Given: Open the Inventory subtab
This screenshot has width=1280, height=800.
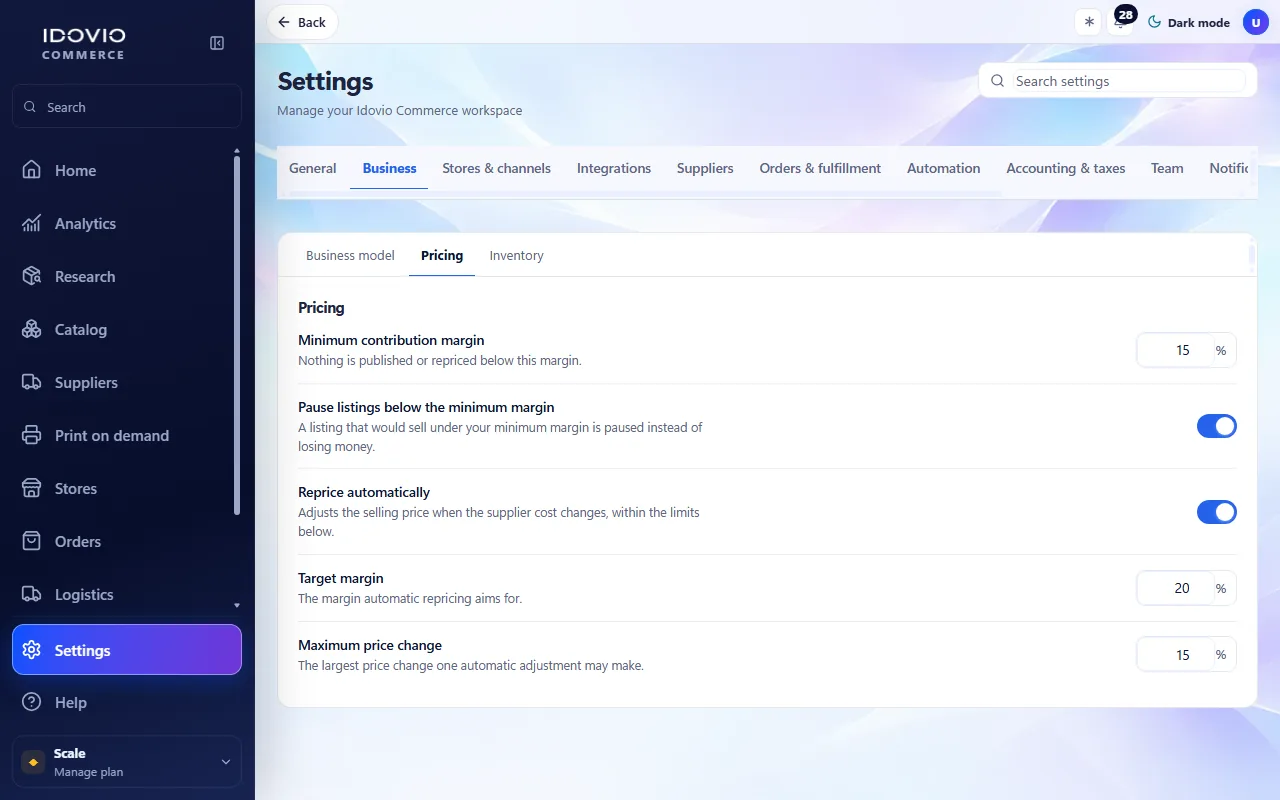Looking at the screenshot, I should pyautogui.click(x=517, y=255).
